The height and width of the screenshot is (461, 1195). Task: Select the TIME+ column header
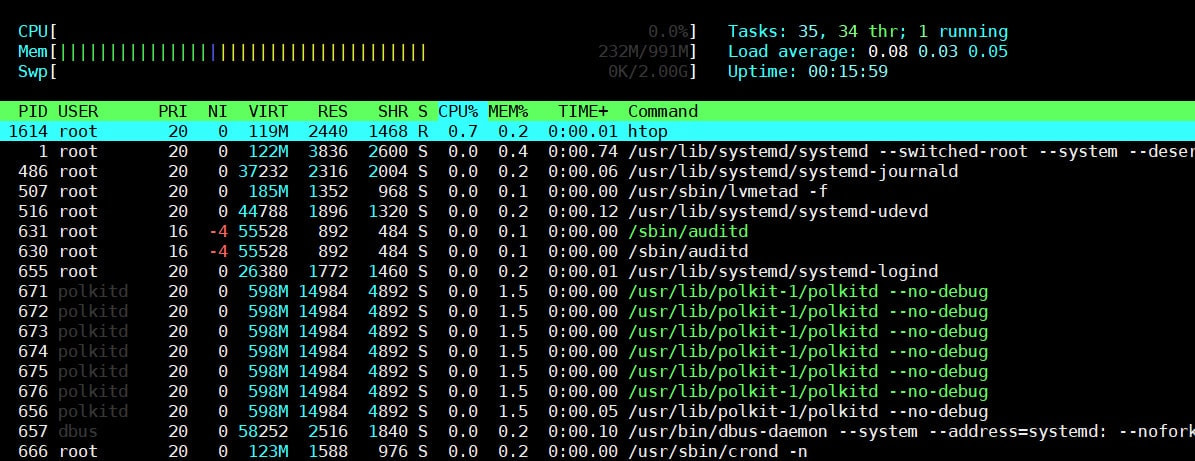pos(583,111)
